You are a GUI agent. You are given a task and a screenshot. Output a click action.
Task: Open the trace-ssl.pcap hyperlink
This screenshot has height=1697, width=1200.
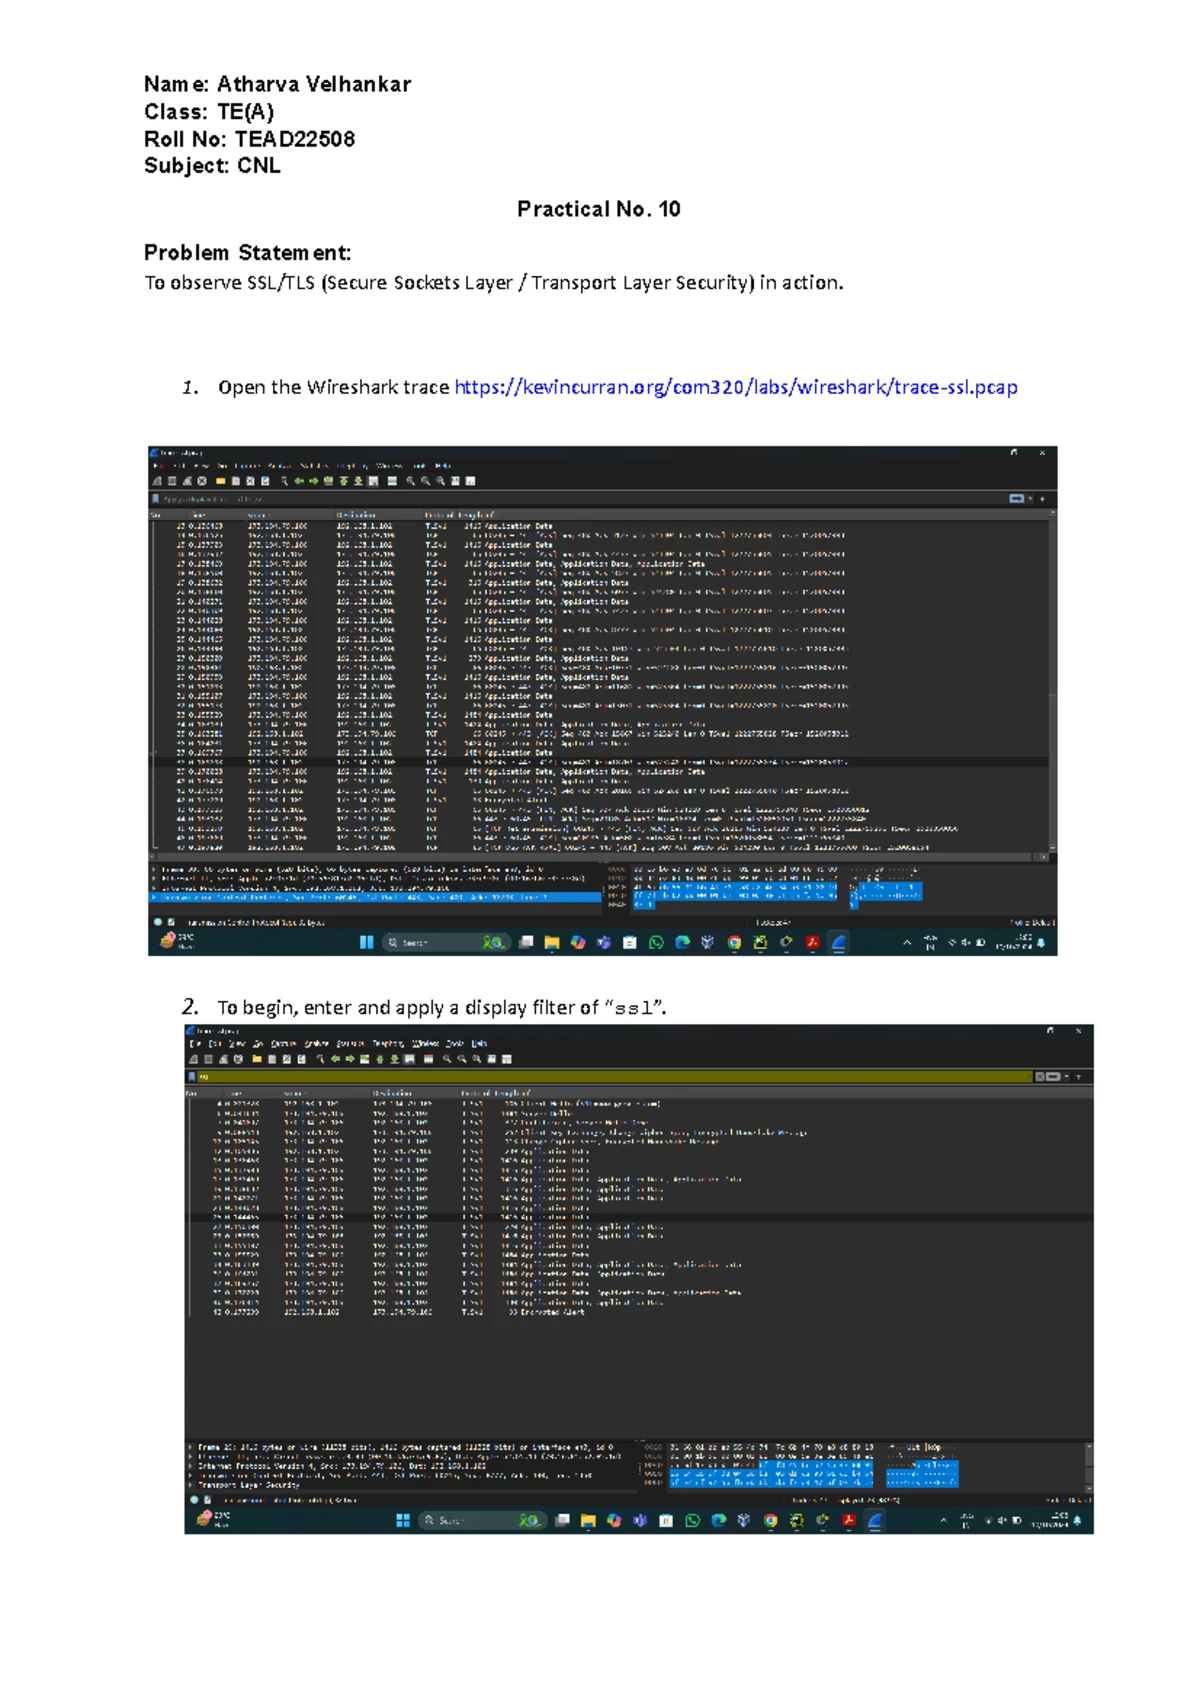pos(736,387)
